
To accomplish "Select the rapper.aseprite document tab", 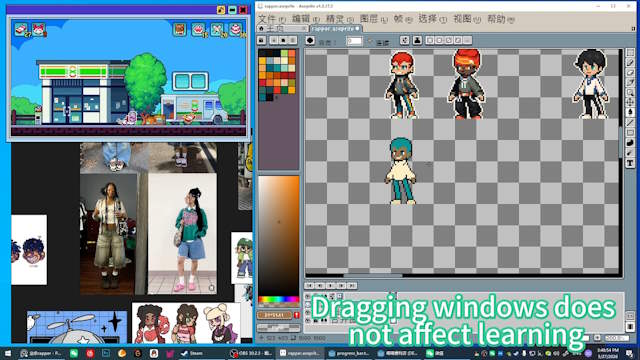I will [x=336, y=29].
